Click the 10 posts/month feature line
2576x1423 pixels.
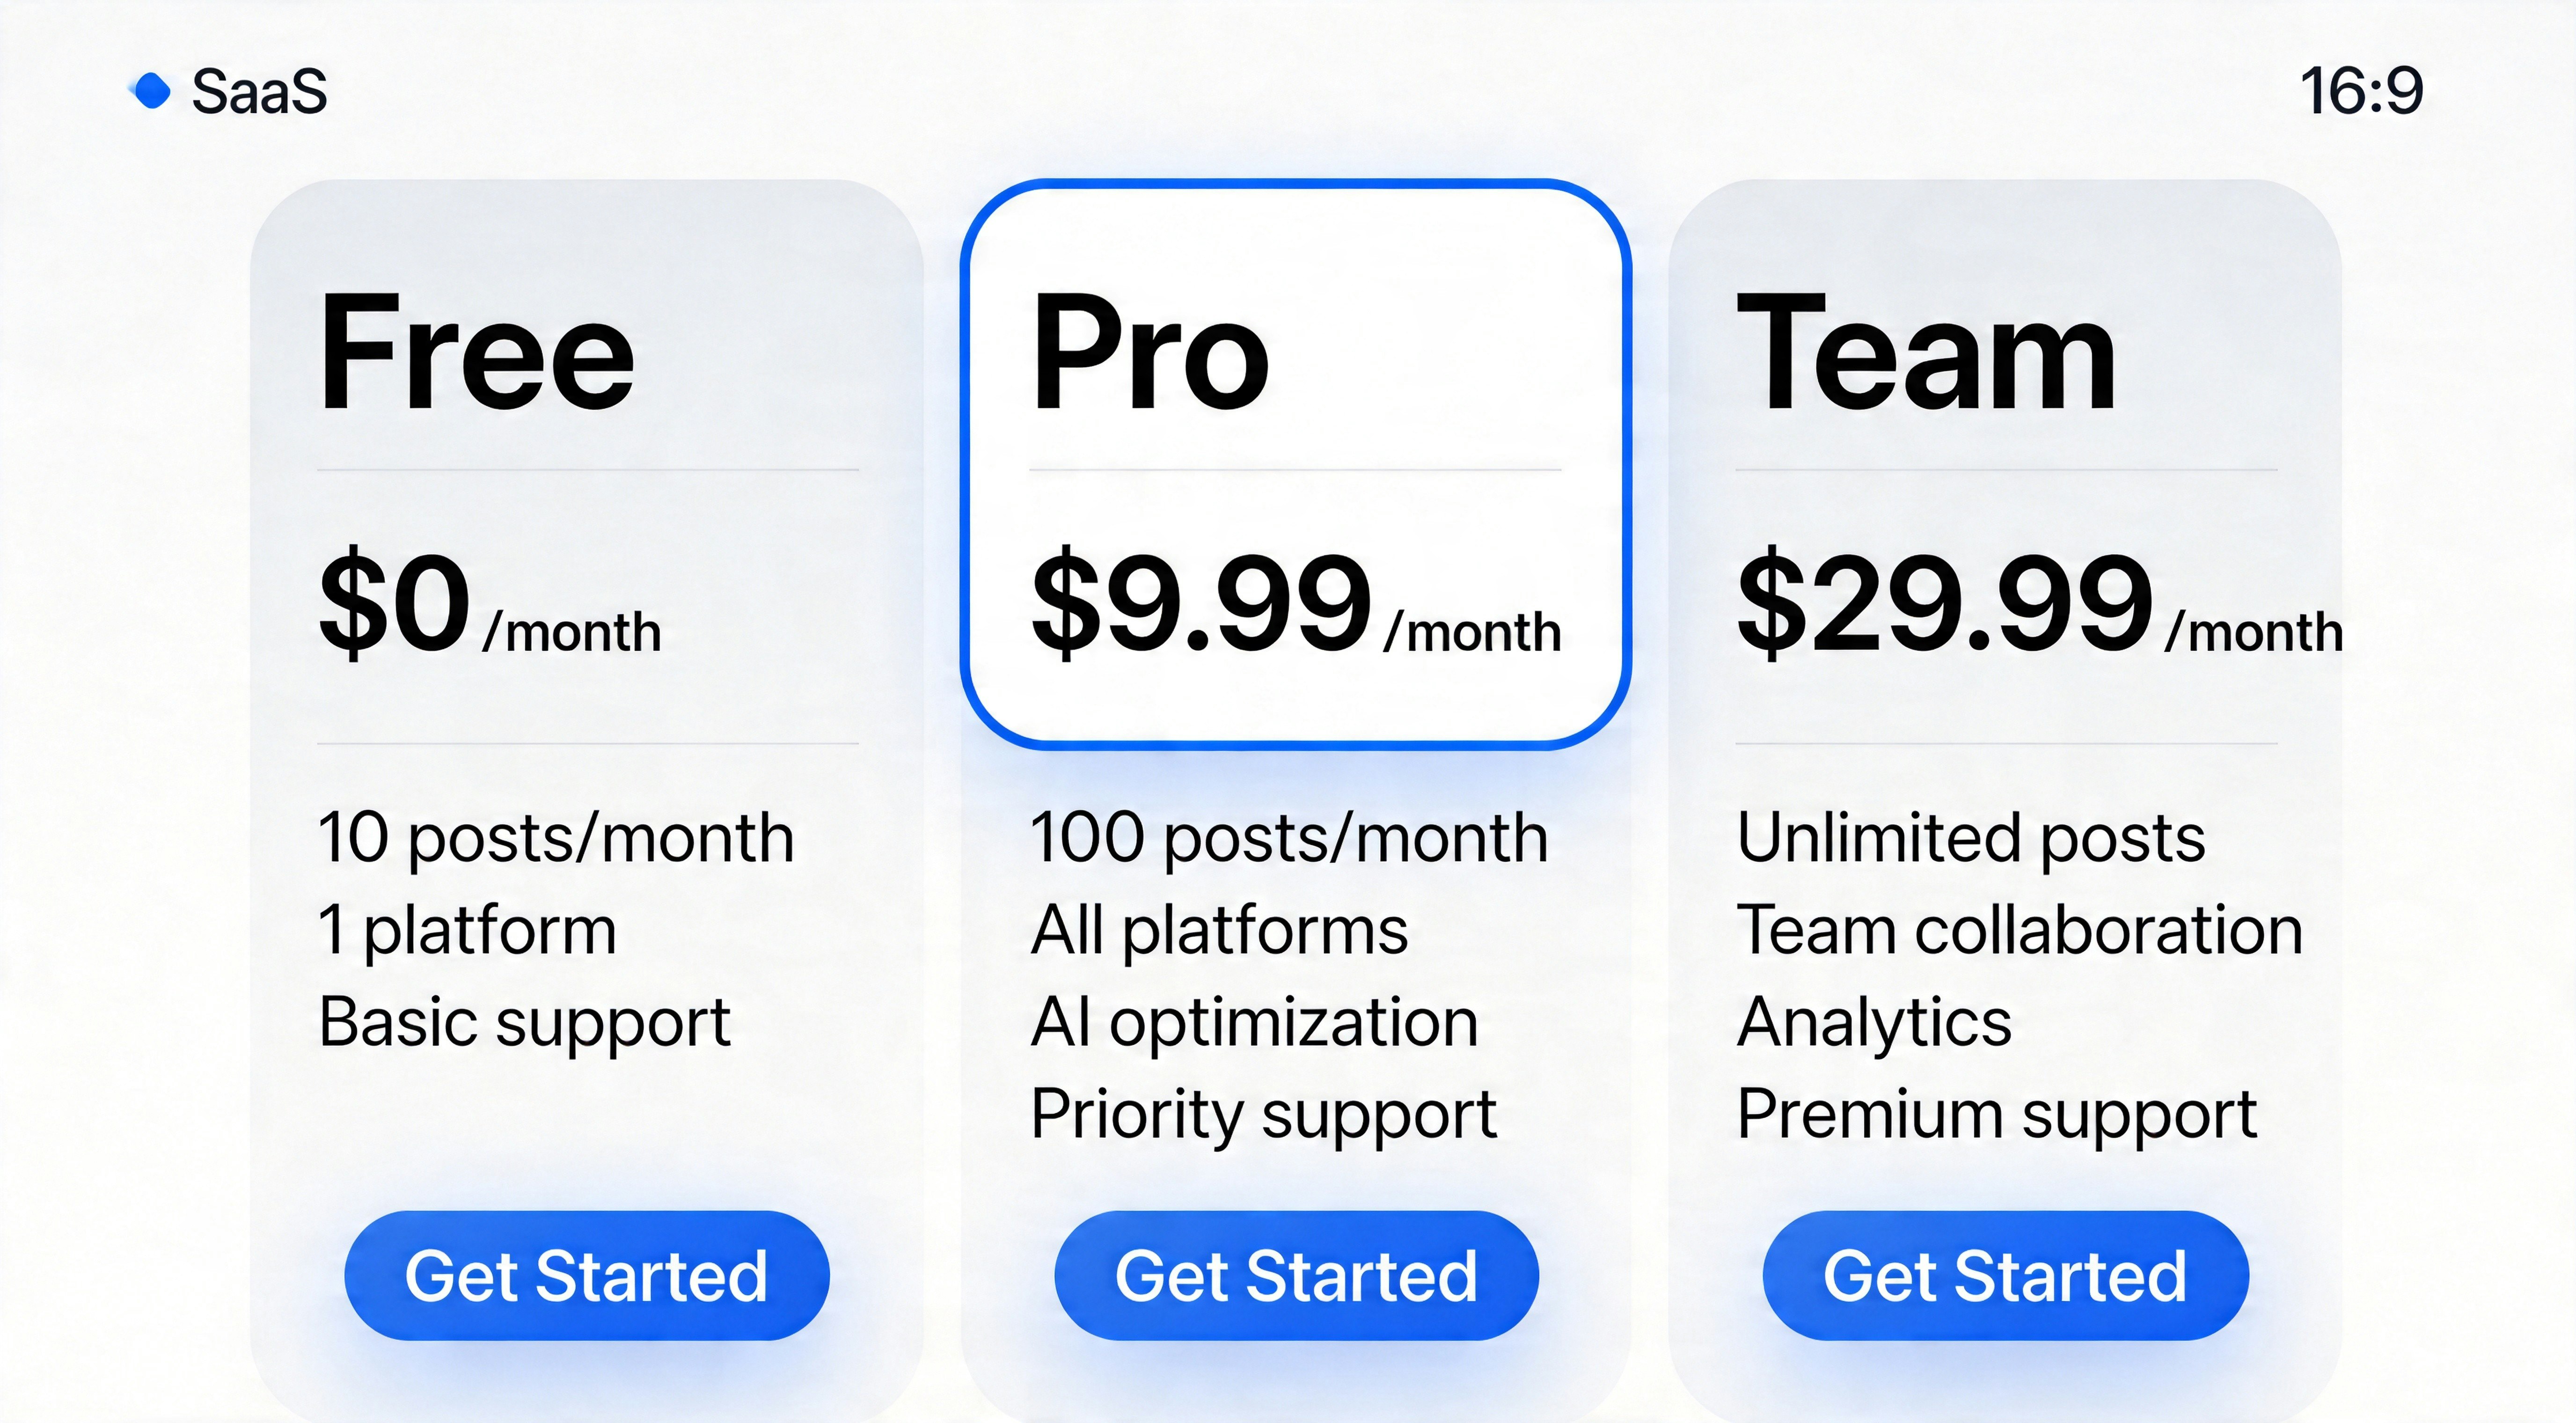(x=556, y=837)
